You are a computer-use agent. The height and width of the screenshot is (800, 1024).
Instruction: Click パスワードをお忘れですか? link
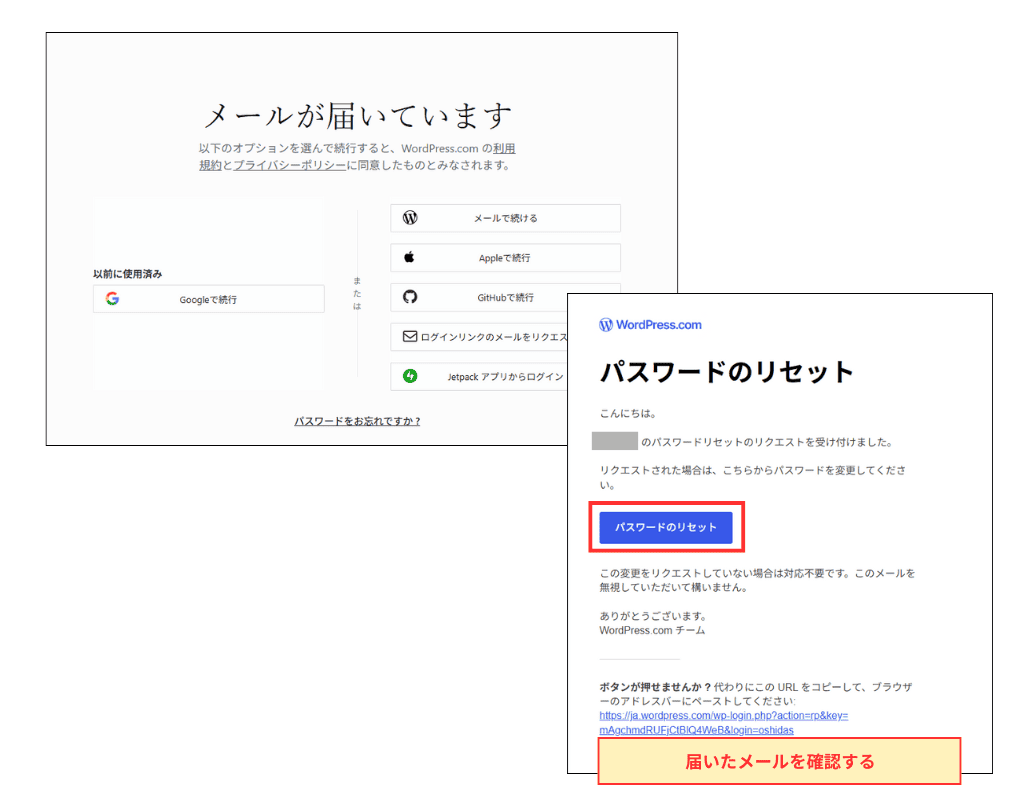pyautogui.click(x=357, y=421)
